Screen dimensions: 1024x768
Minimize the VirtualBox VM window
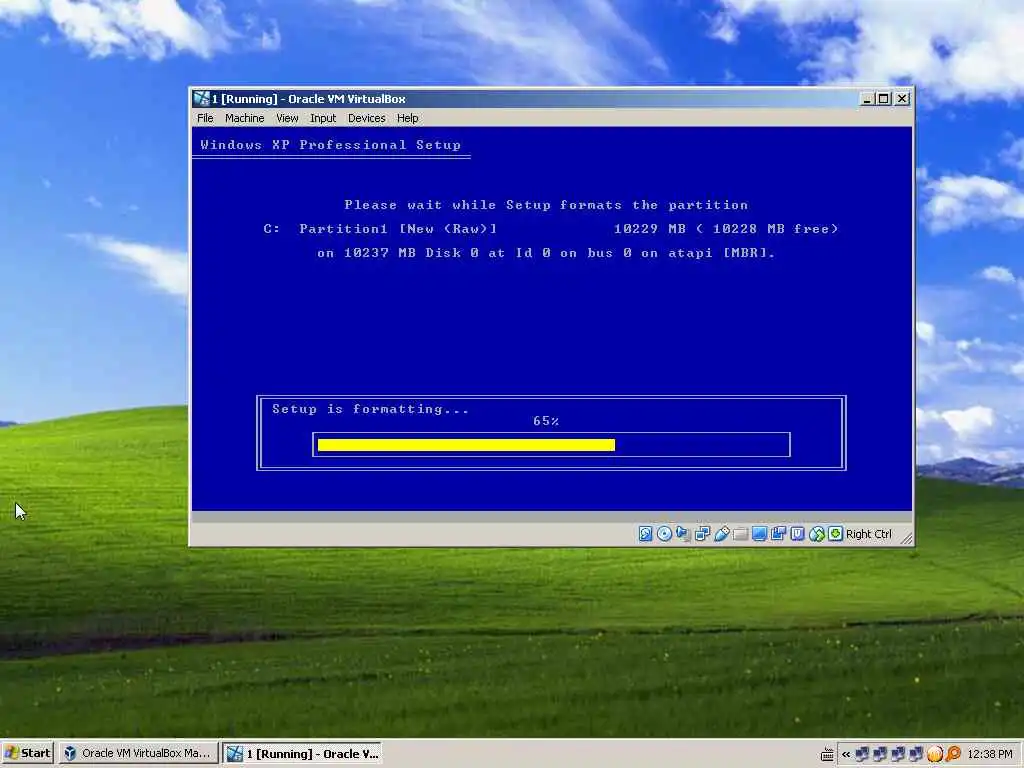(867, 99)
